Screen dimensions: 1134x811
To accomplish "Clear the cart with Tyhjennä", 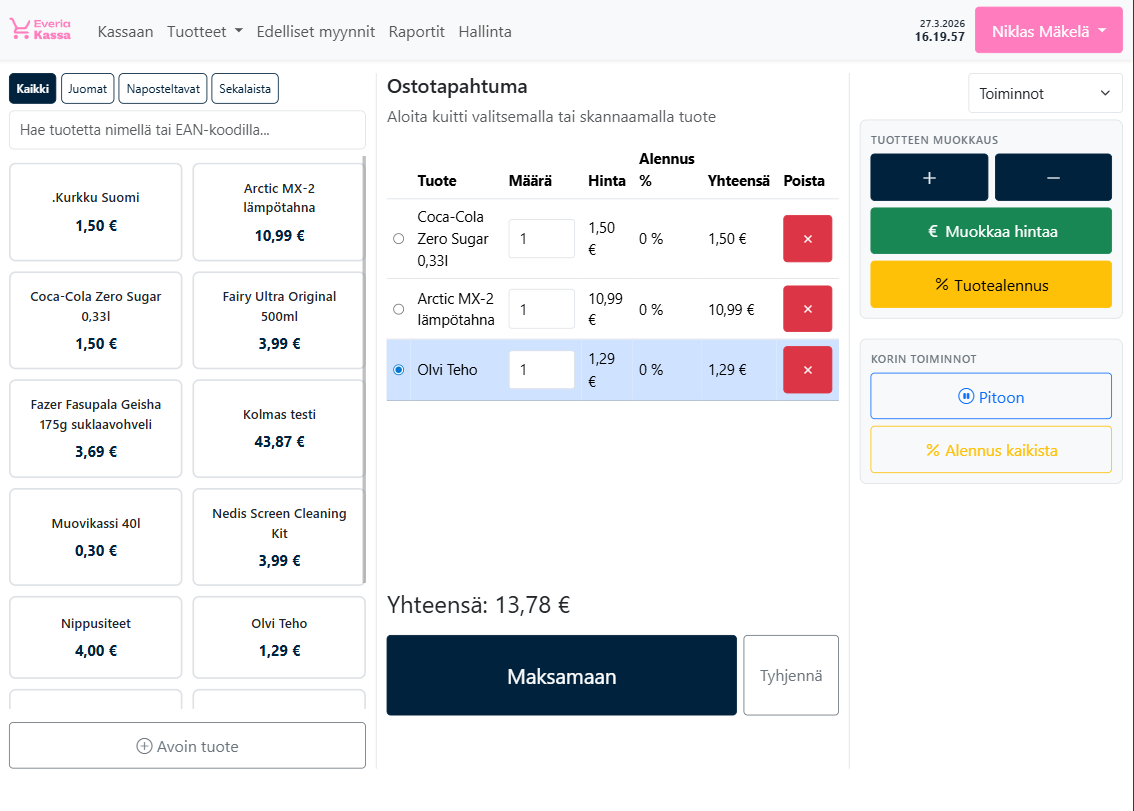I will click(x=791, y=676).
